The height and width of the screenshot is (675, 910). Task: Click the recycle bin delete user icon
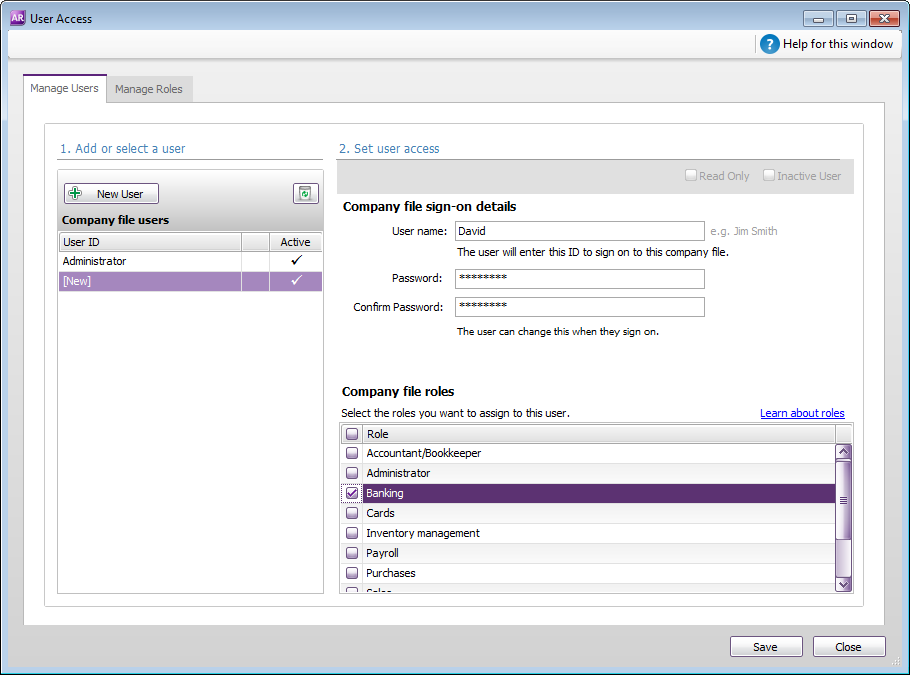pos(305,194)
